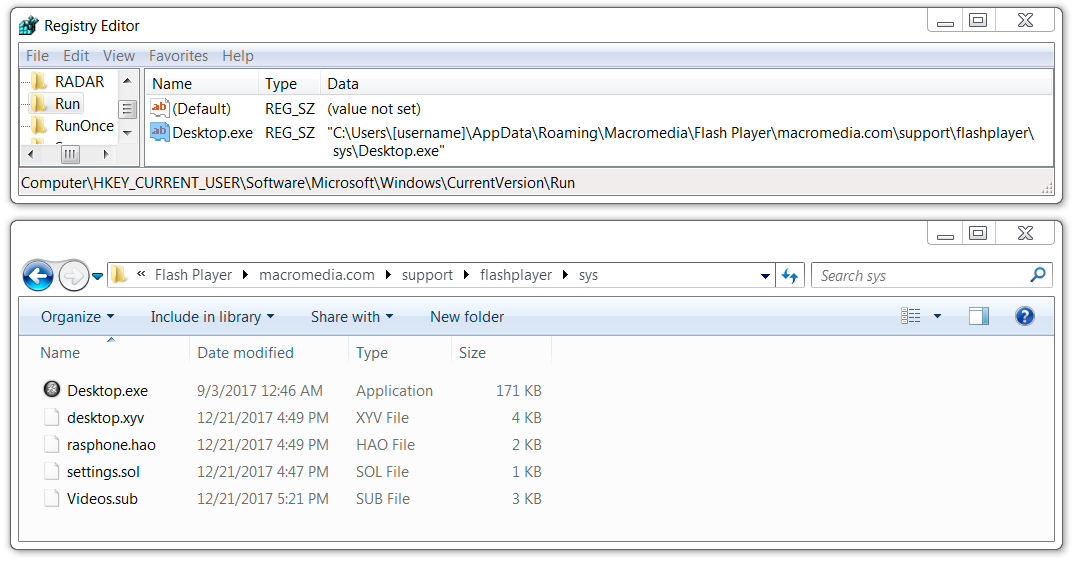
Task: Click the search magnifier icon
Action: point(1038,275)
